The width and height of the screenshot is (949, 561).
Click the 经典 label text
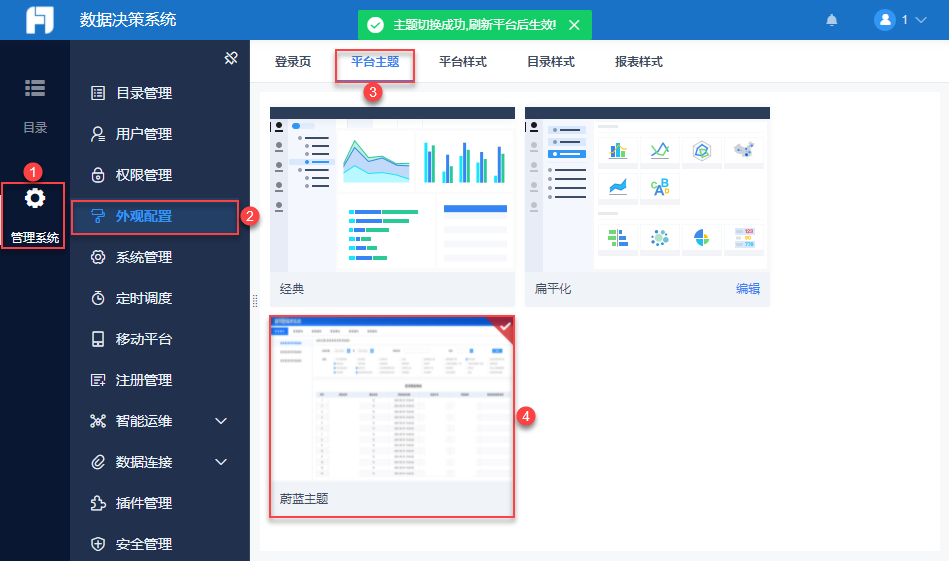click(292, 289)
